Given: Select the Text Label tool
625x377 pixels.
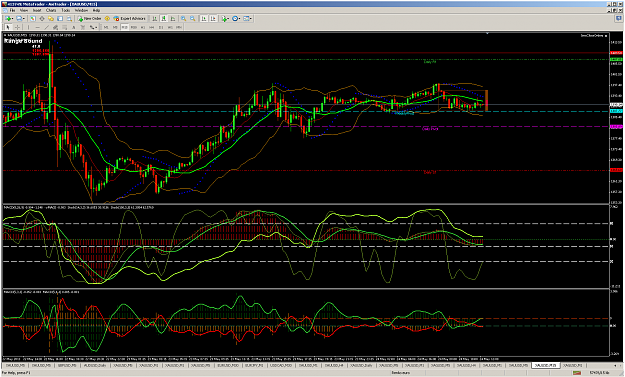Looking at the screenshot, I should [x=83, y=27].
